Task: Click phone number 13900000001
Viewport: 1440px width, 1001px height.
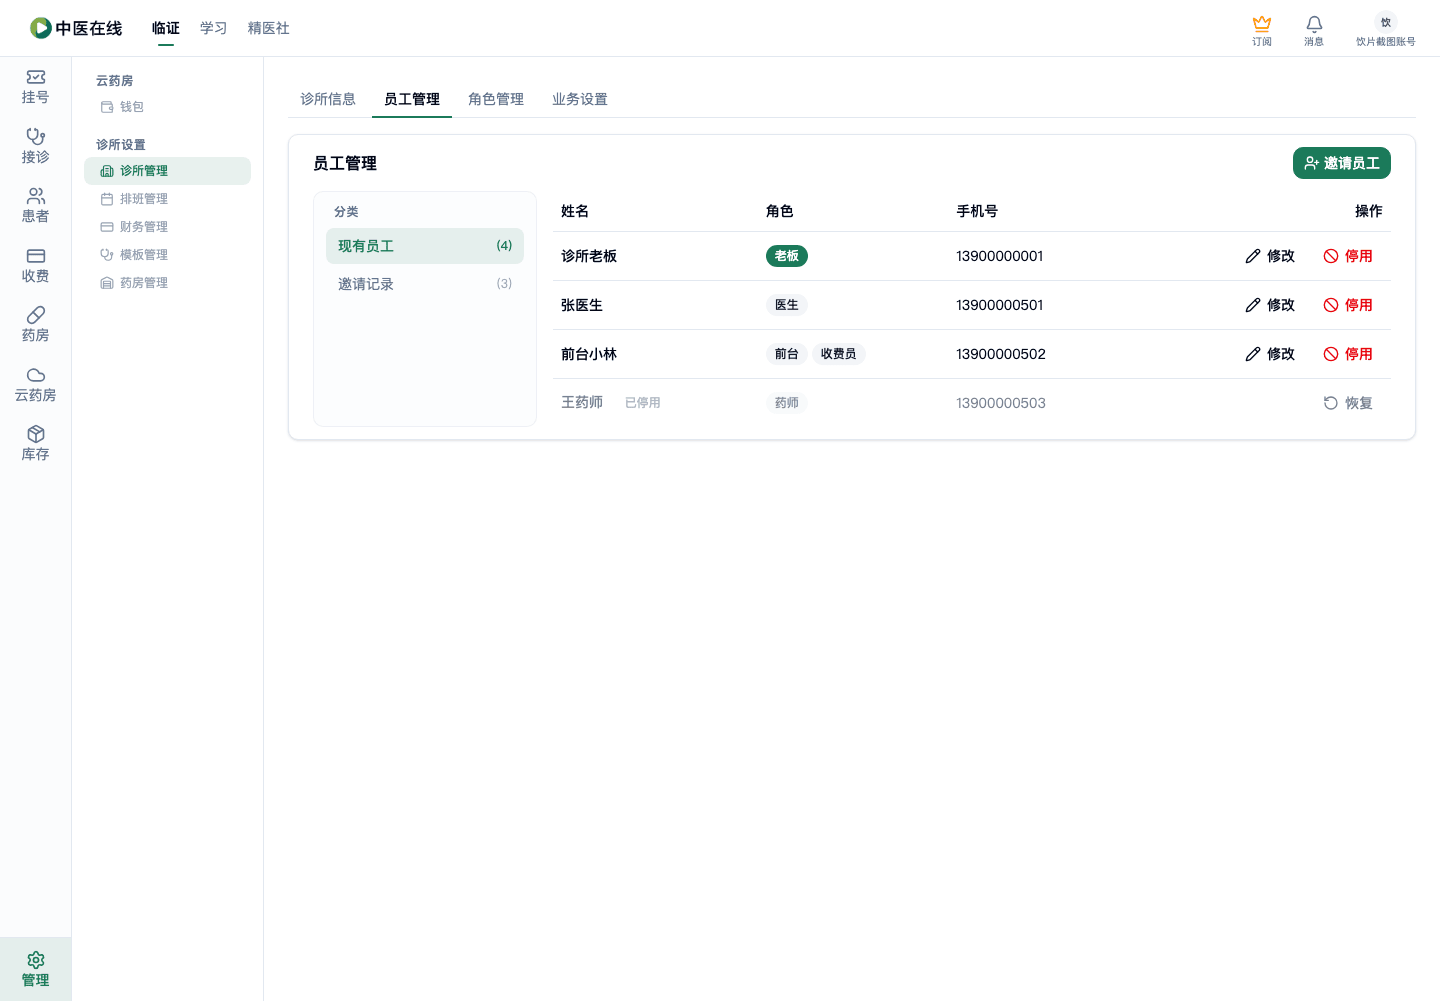Action: click(1000, 256)
